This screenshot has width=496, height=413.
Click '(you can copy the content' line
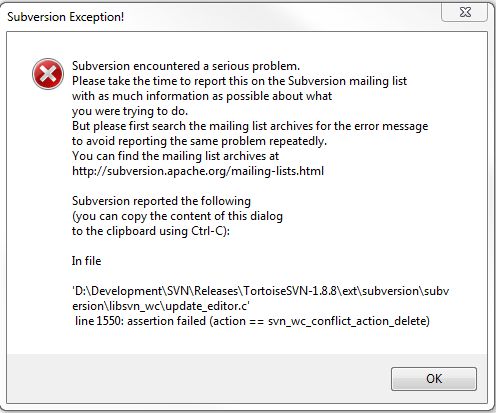coord(177,216)
